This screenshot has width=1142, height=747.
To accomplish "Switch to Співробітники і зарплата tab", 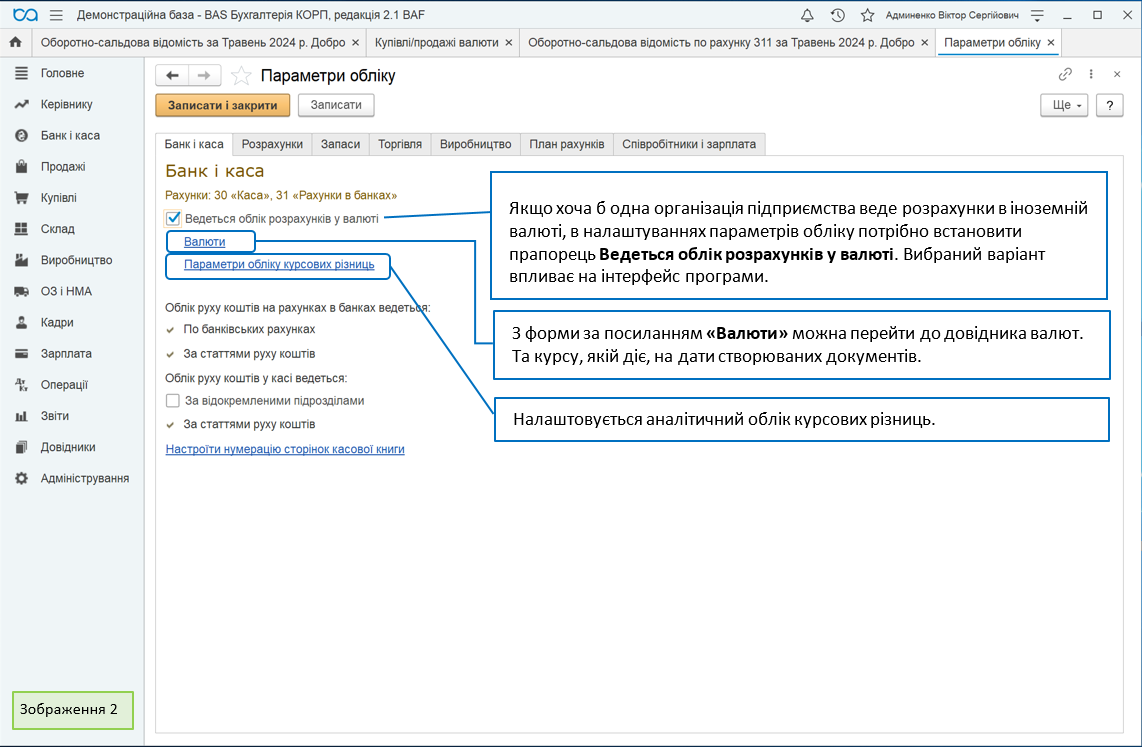I will coord(689,144).
